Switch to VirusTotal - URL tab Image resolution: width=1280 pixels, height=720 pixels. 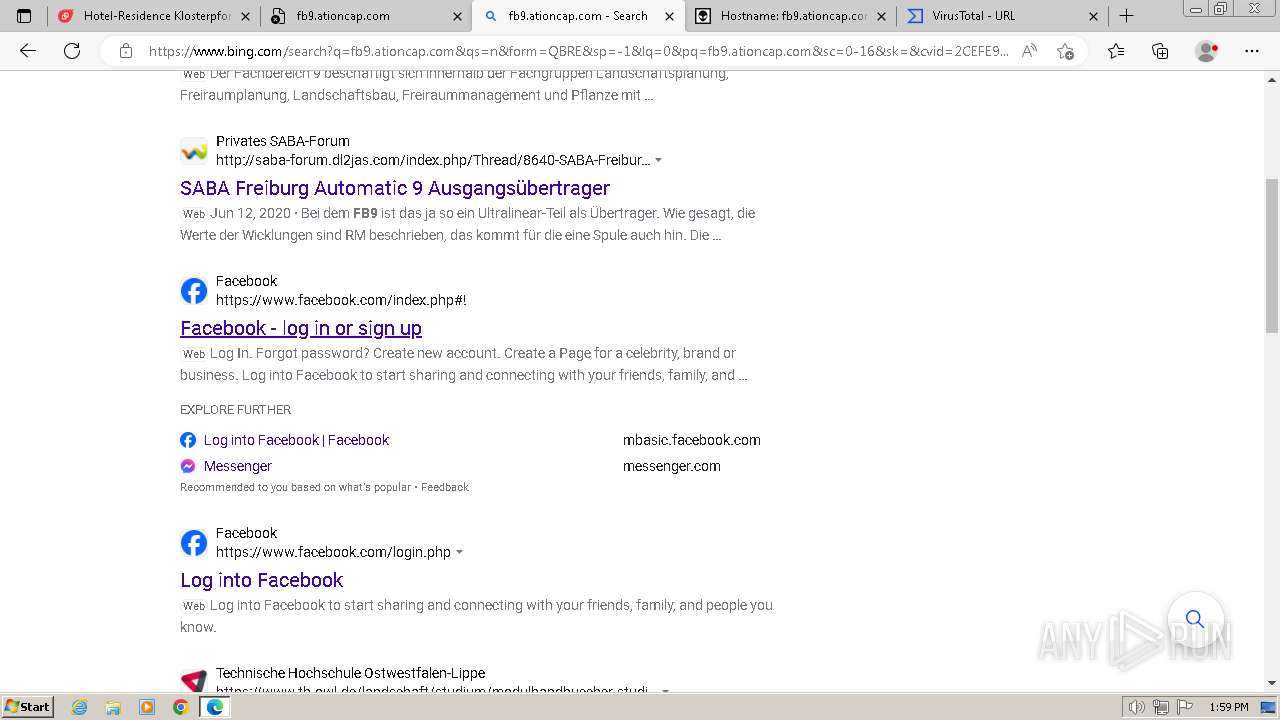1002,16
